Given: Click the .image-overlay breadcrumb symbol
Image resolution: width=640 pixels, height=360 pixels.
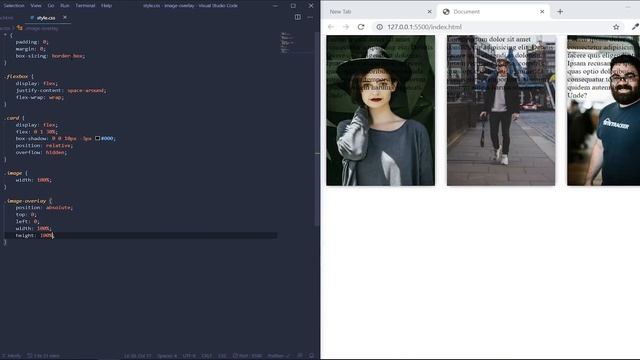Looking at the screenshot, I should pyautogui.click(x=38, y=28).
